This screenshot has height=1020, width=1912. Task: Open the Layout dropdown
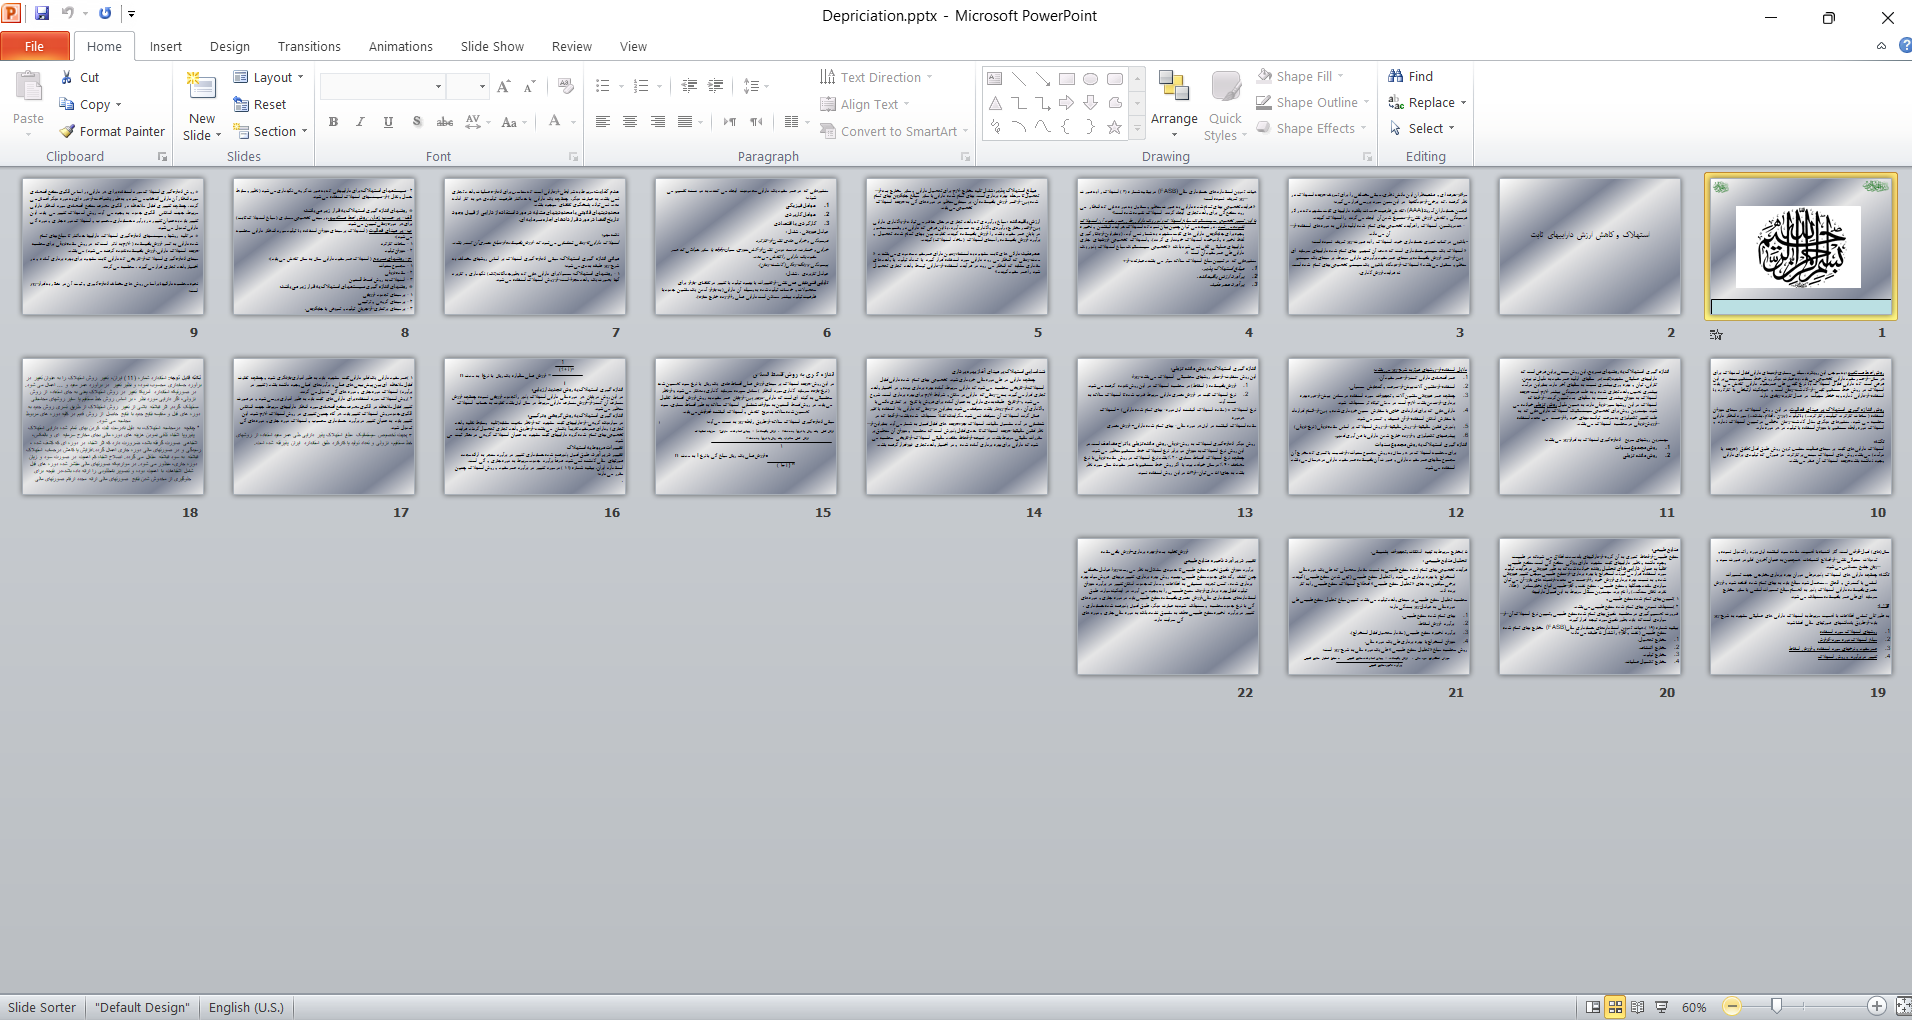pos(268,77)
